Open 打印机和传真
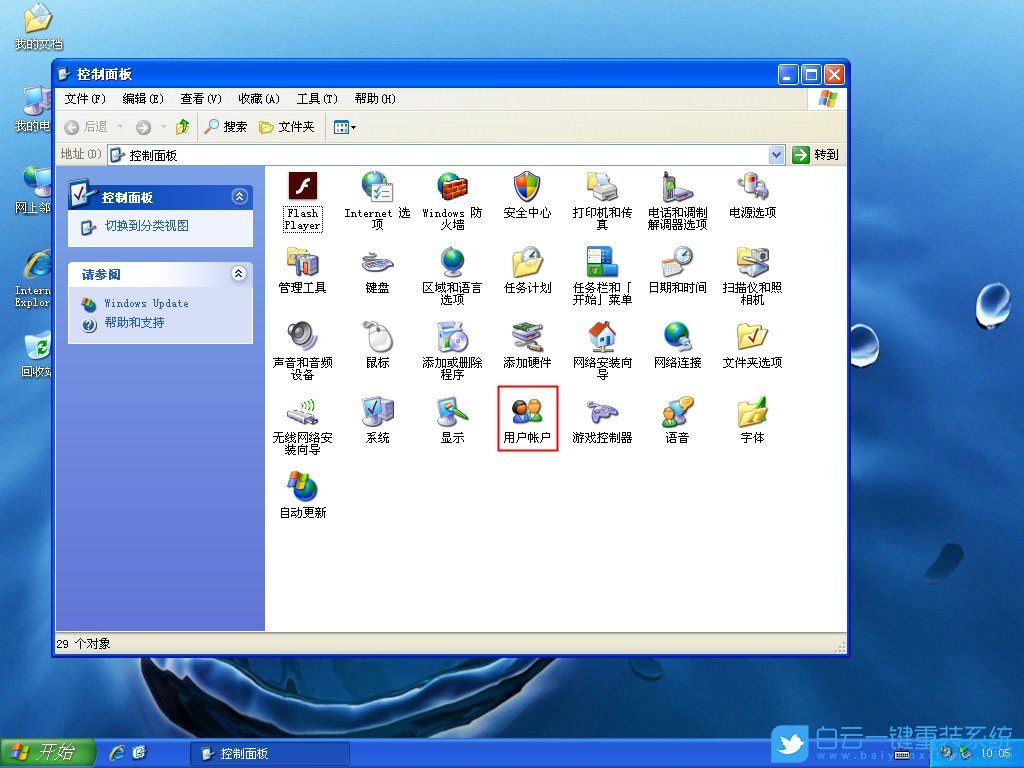The height and width of the screenshot is (768, 1024). click(x=601, y=190)
